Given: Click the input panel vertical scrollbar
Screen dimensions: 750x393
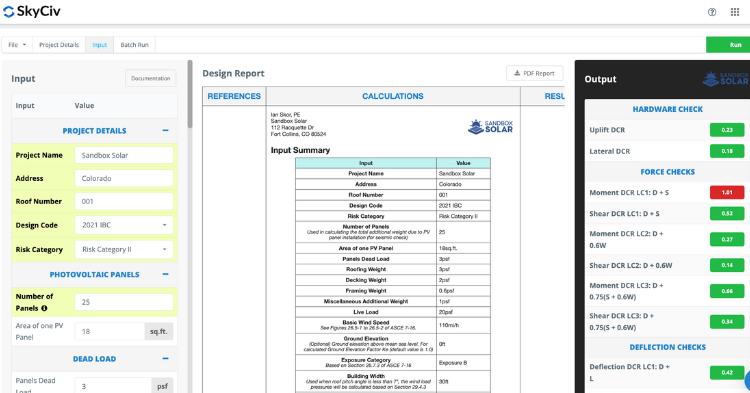Looking at the screenshot, I should [x=190, y=94].
